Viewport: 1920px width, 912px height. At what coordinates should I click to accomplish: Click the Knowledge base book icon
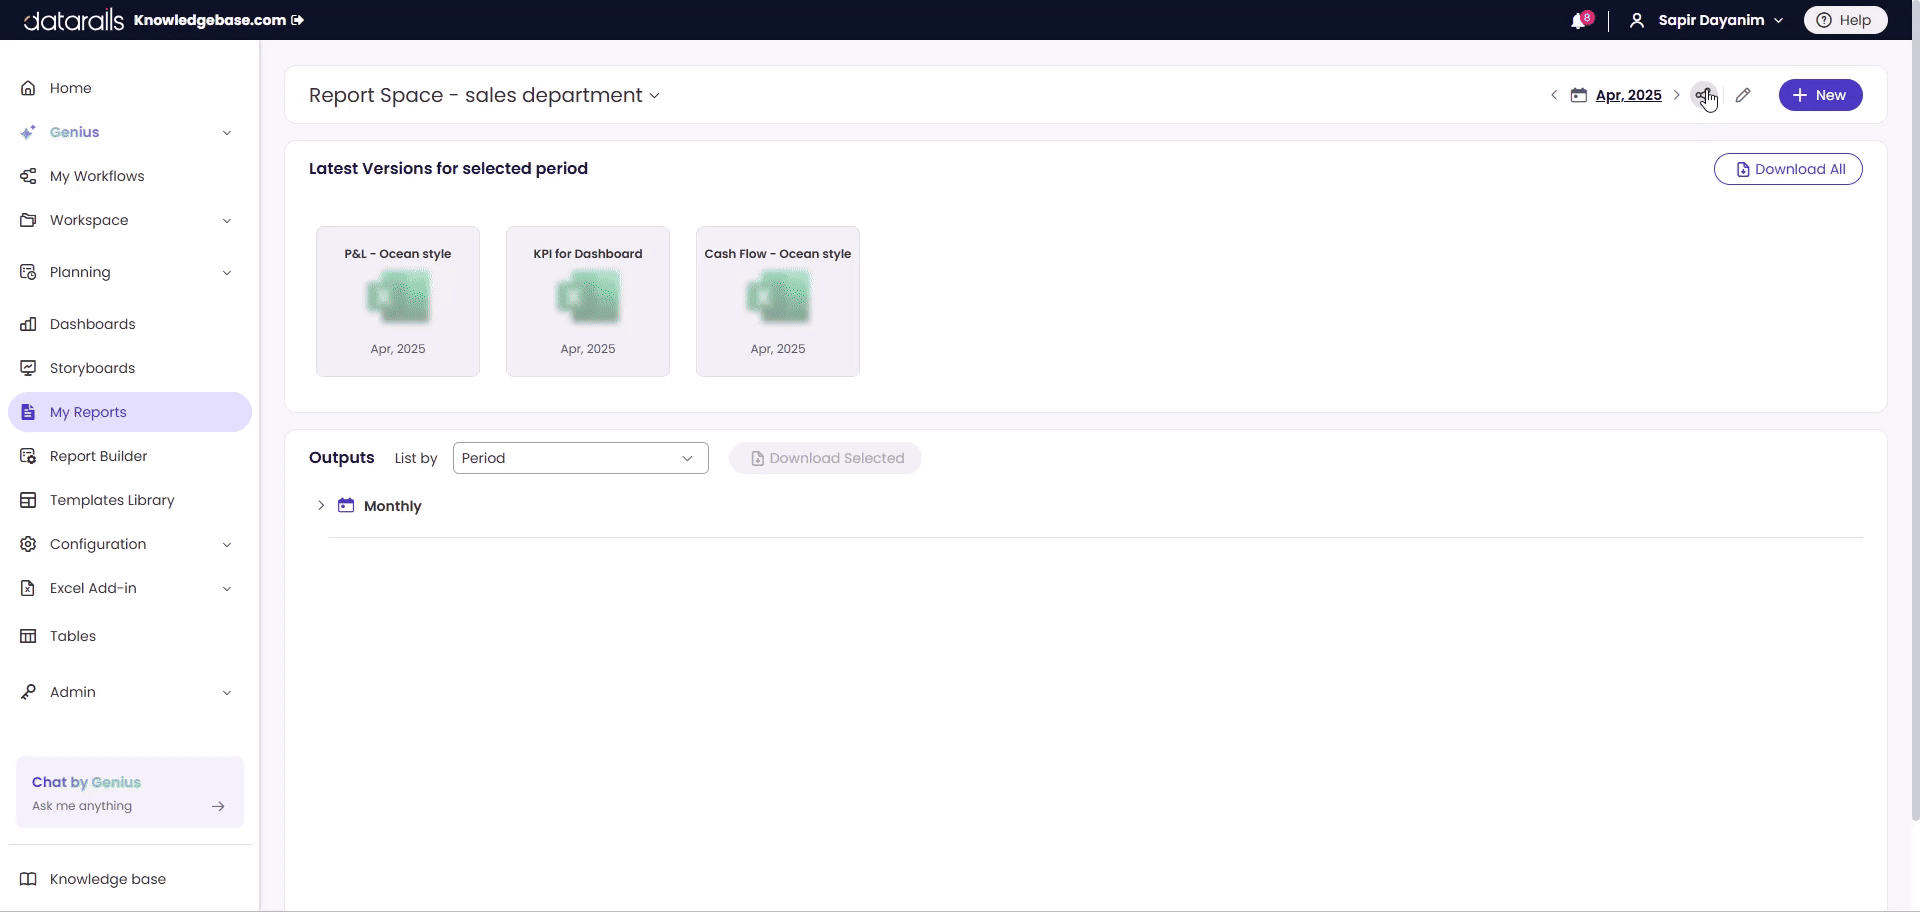click(28, 879)
